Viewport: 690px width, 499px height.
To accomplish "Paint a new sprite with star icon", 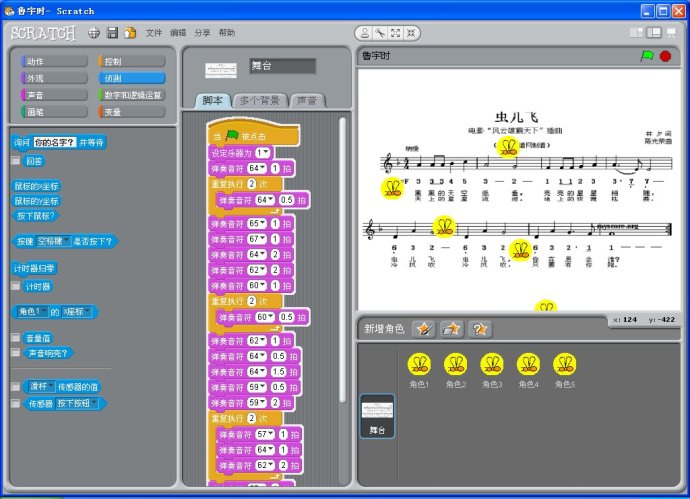I will click(x=424, y=328).
